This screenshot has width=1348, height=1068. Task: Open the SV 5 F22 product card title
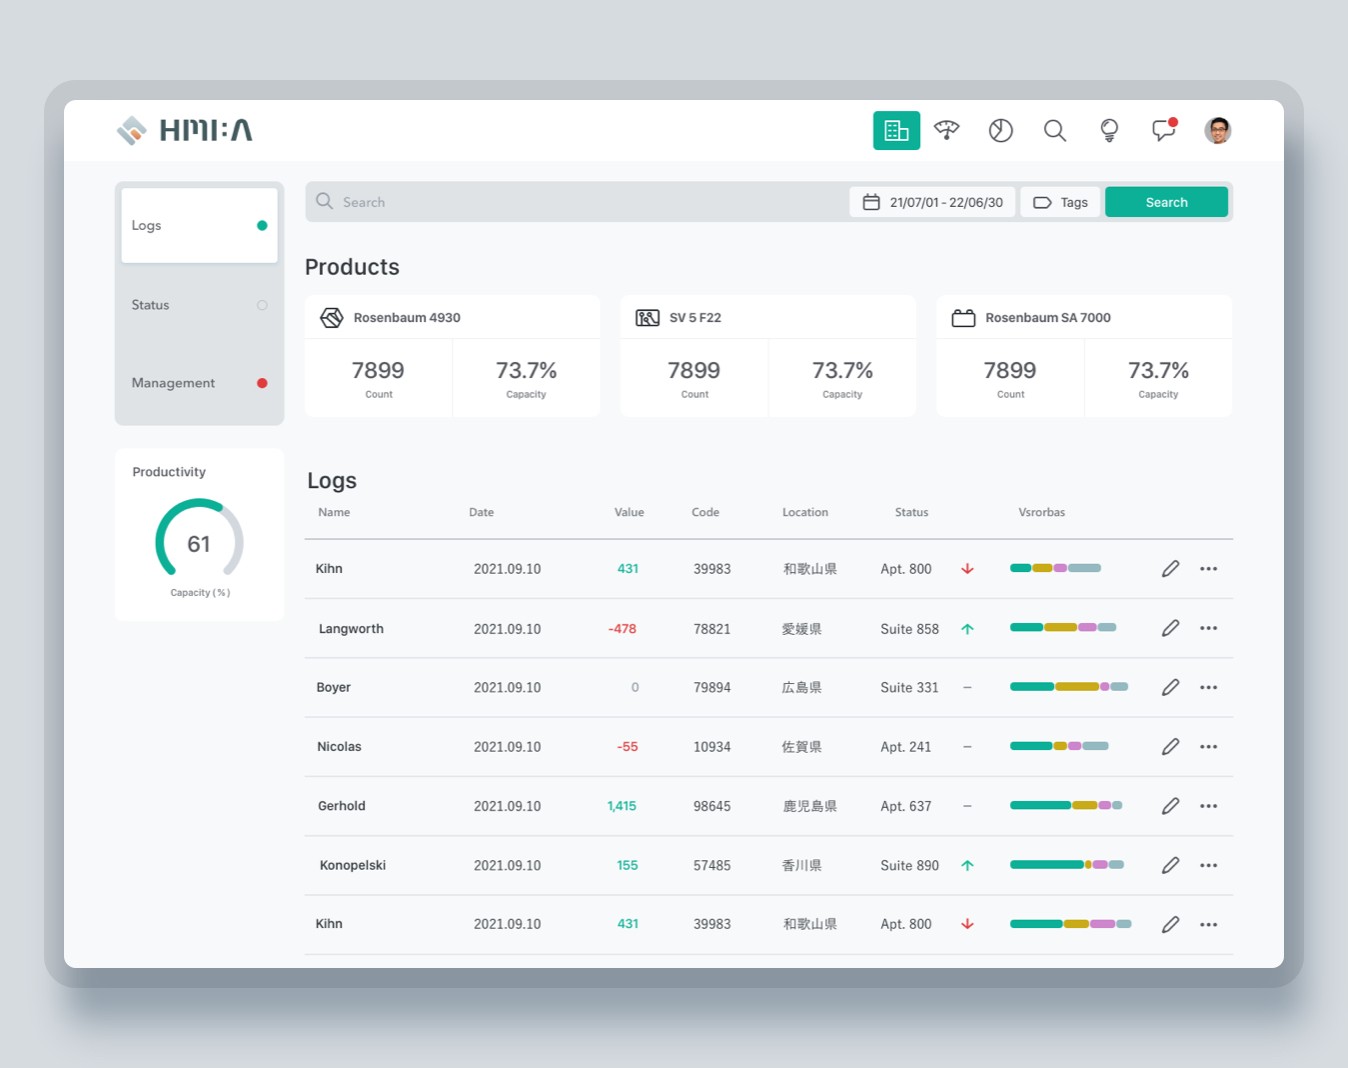click(x=695, y=318)
